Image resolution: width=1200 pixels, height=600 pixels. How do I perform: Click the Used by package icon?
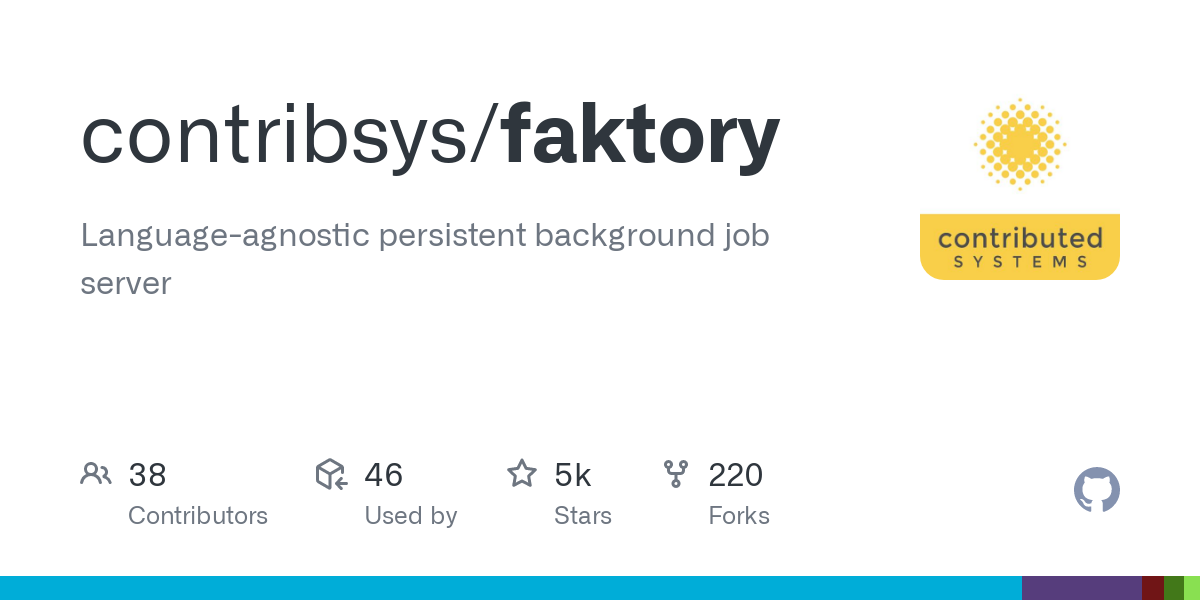(x=331, y=474)
